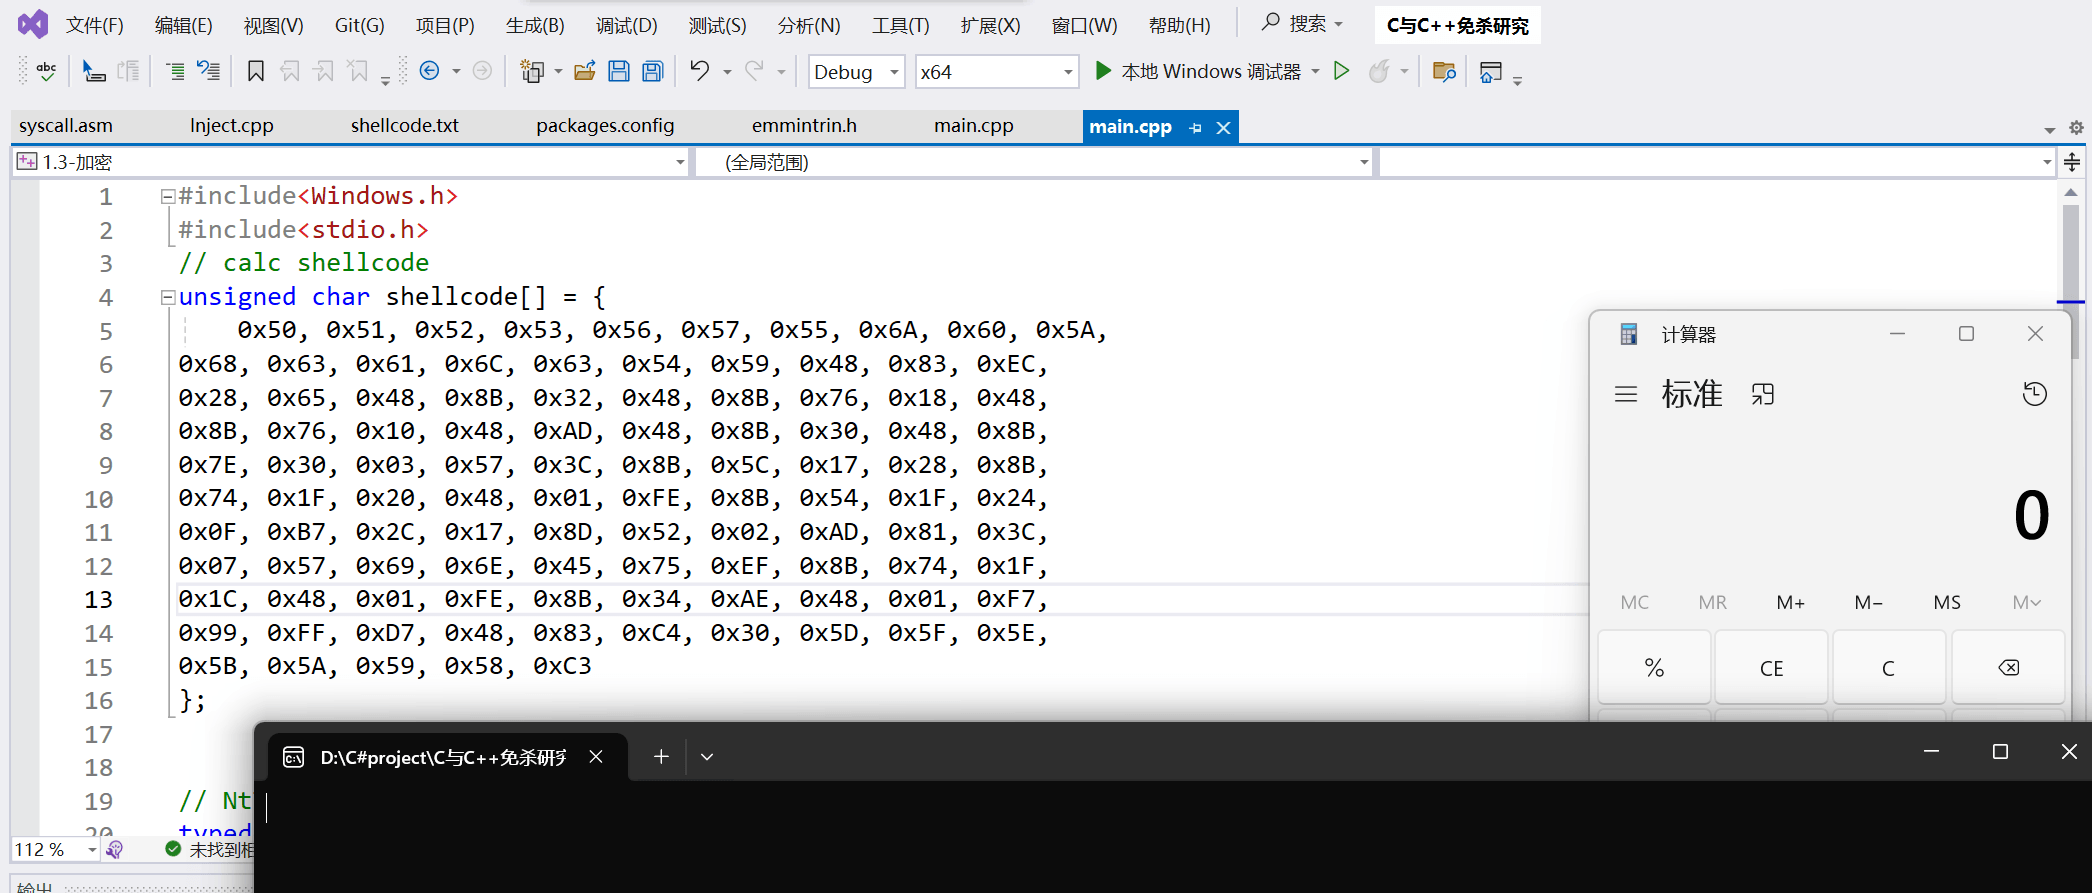
Task: Expand the x64 platform dropdown
Action: tap(1067, 72)
